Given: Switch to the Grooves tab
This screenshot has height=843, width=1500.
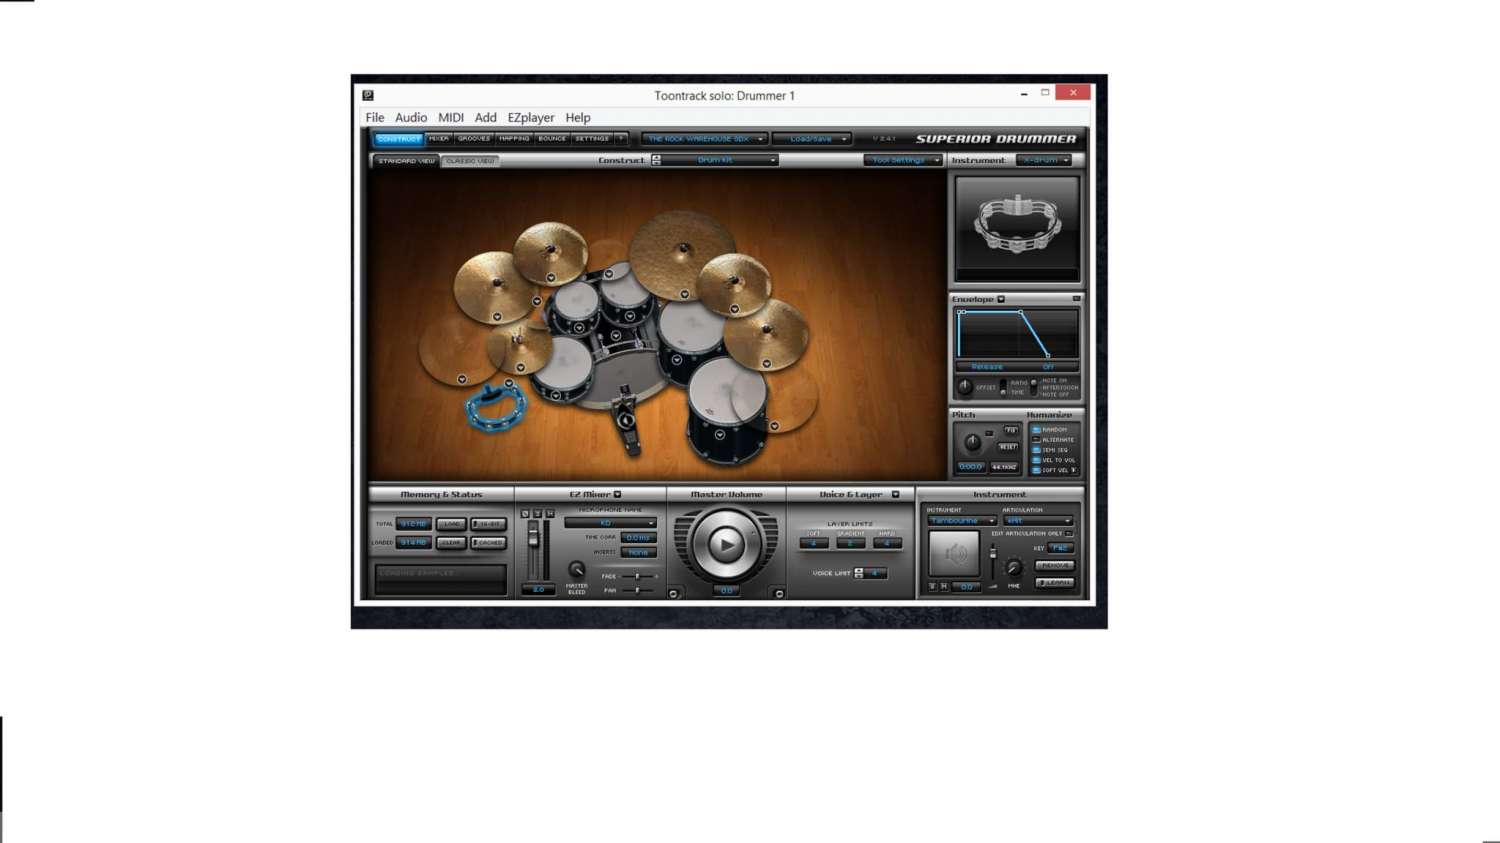Looking at the screenshot, I should coord(474,139).
